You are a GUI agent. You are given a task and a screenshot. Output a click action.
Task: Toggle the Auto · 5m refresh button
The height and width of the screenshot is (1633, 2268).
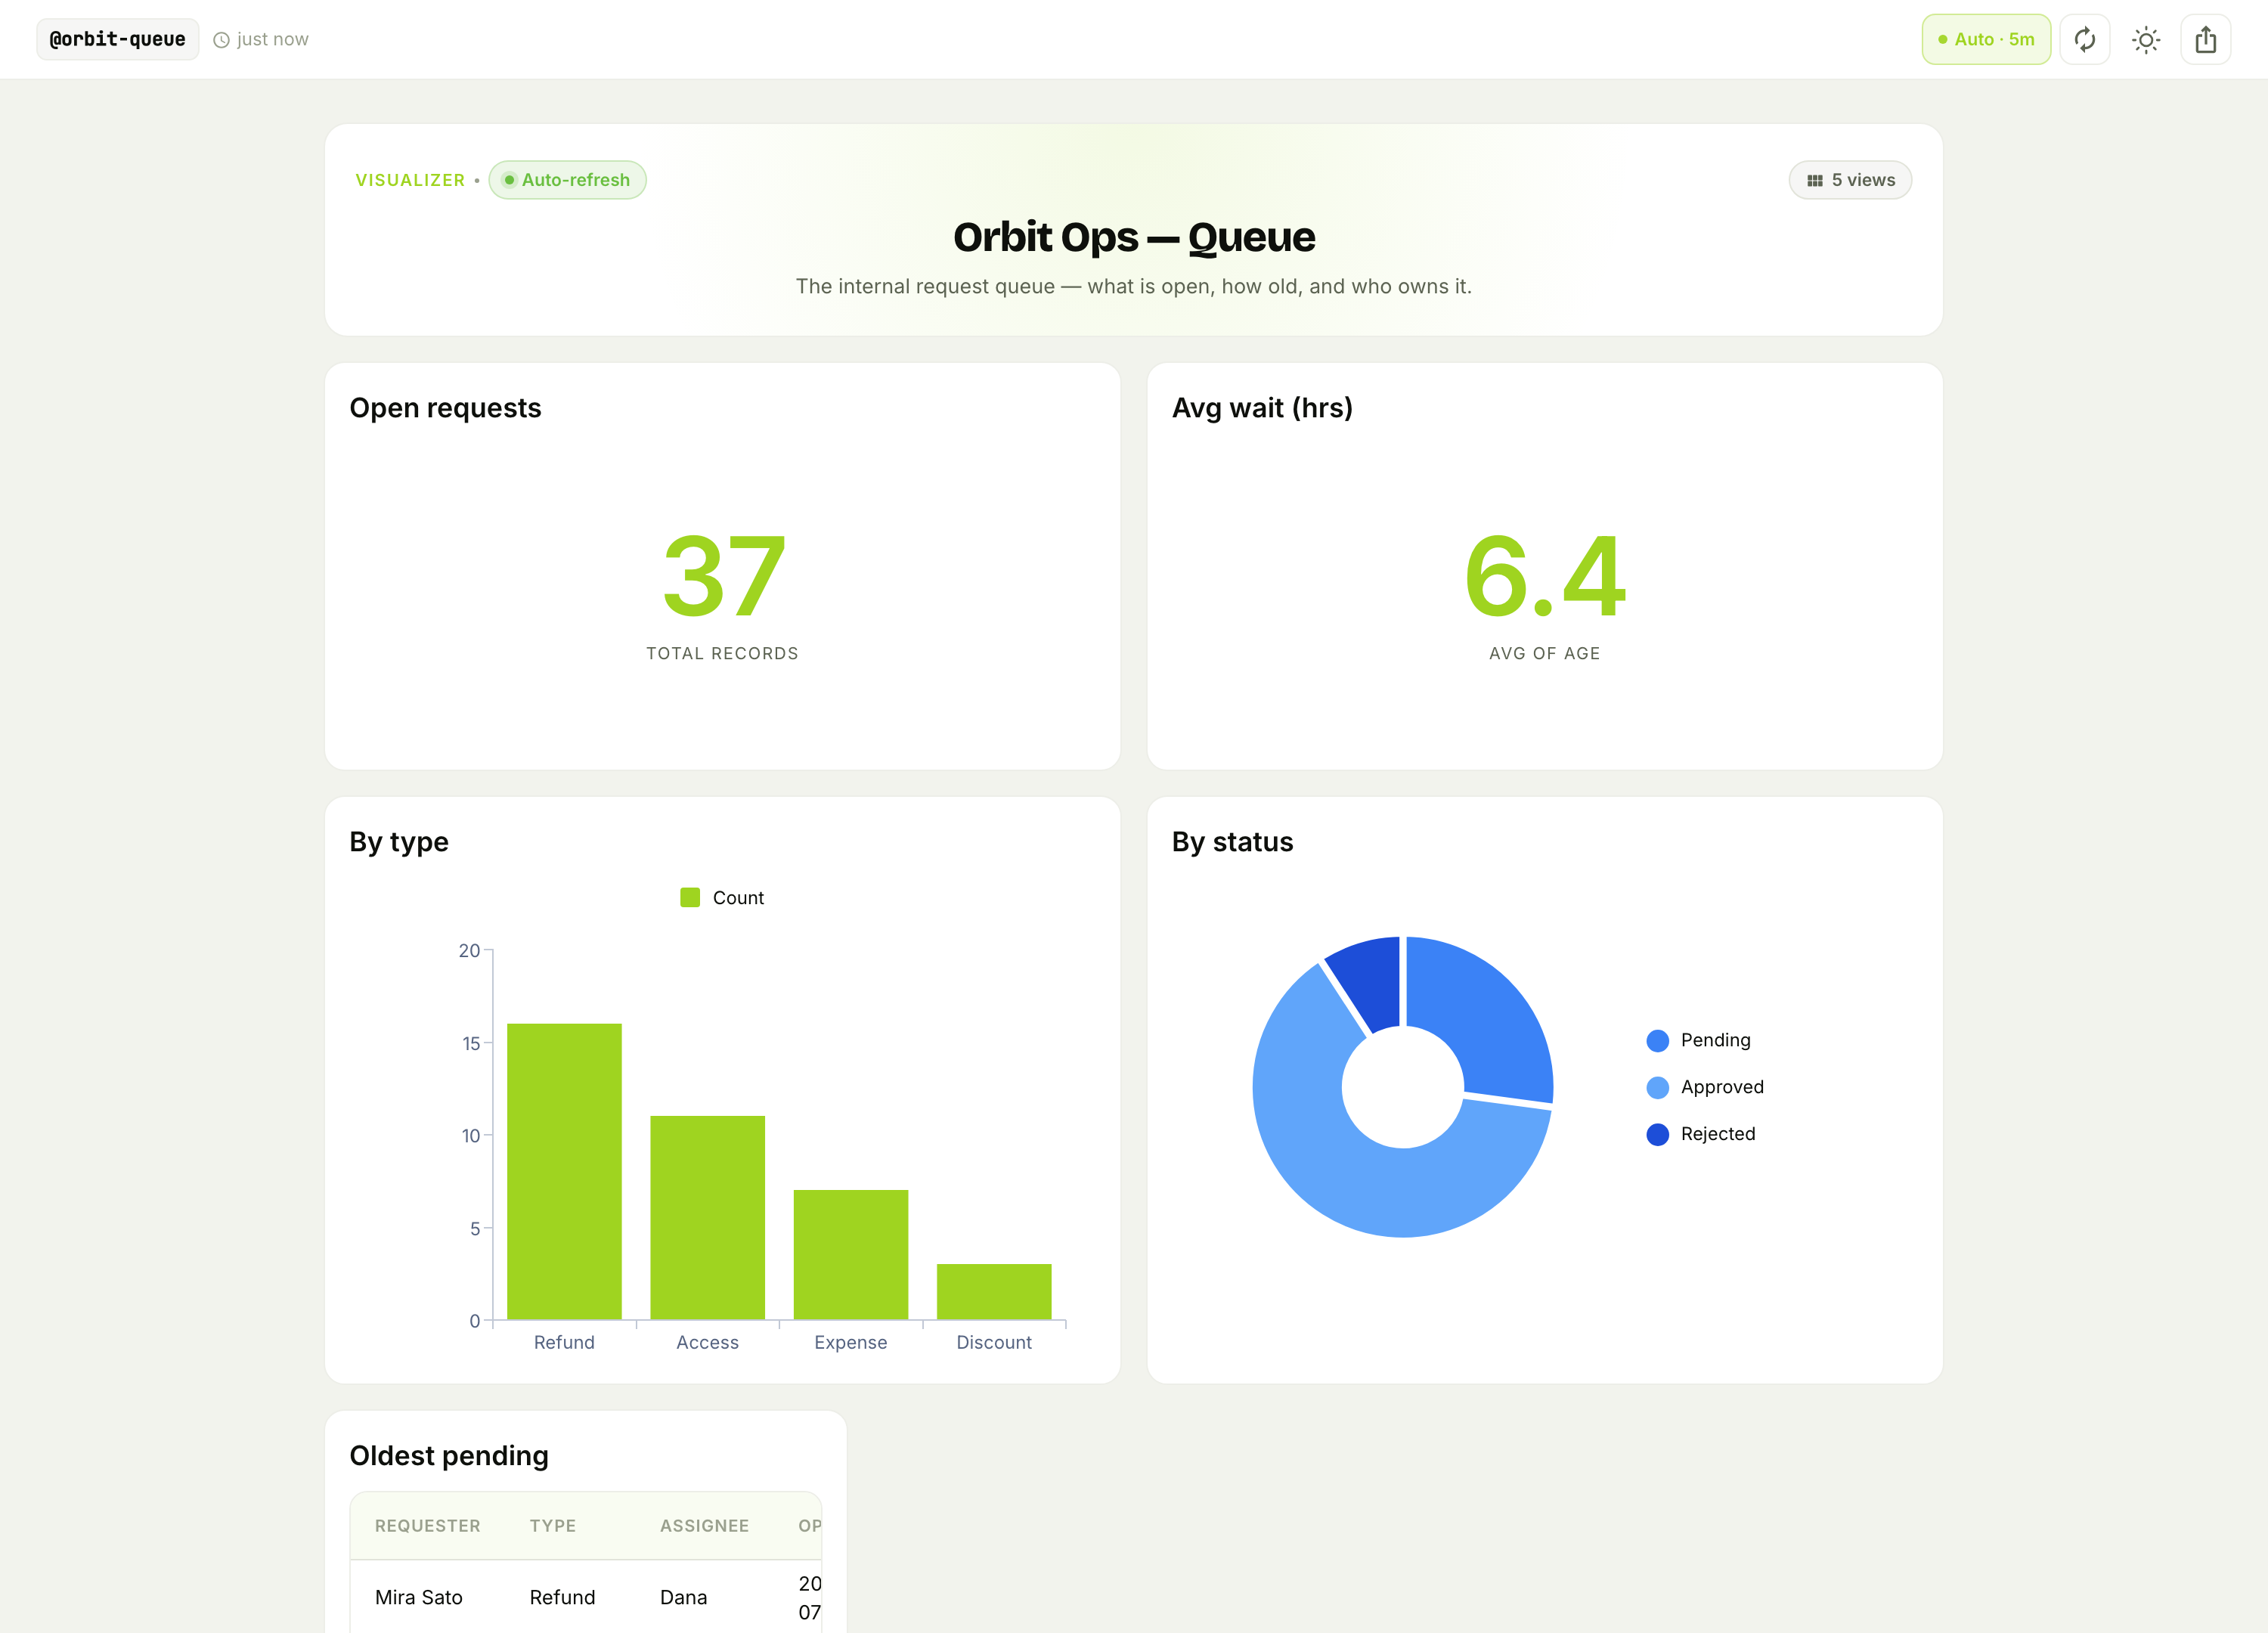(x=1985, y=40)
